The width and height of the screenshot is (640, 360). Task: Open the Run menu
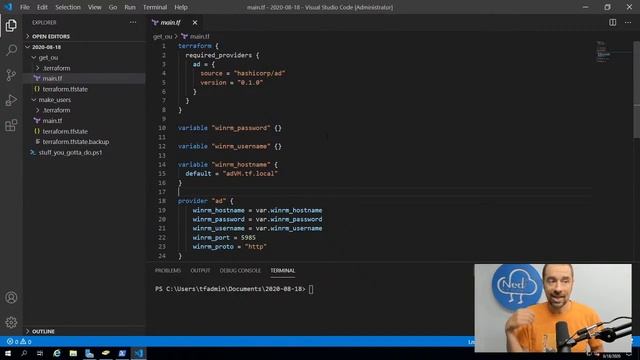(130, 7)
